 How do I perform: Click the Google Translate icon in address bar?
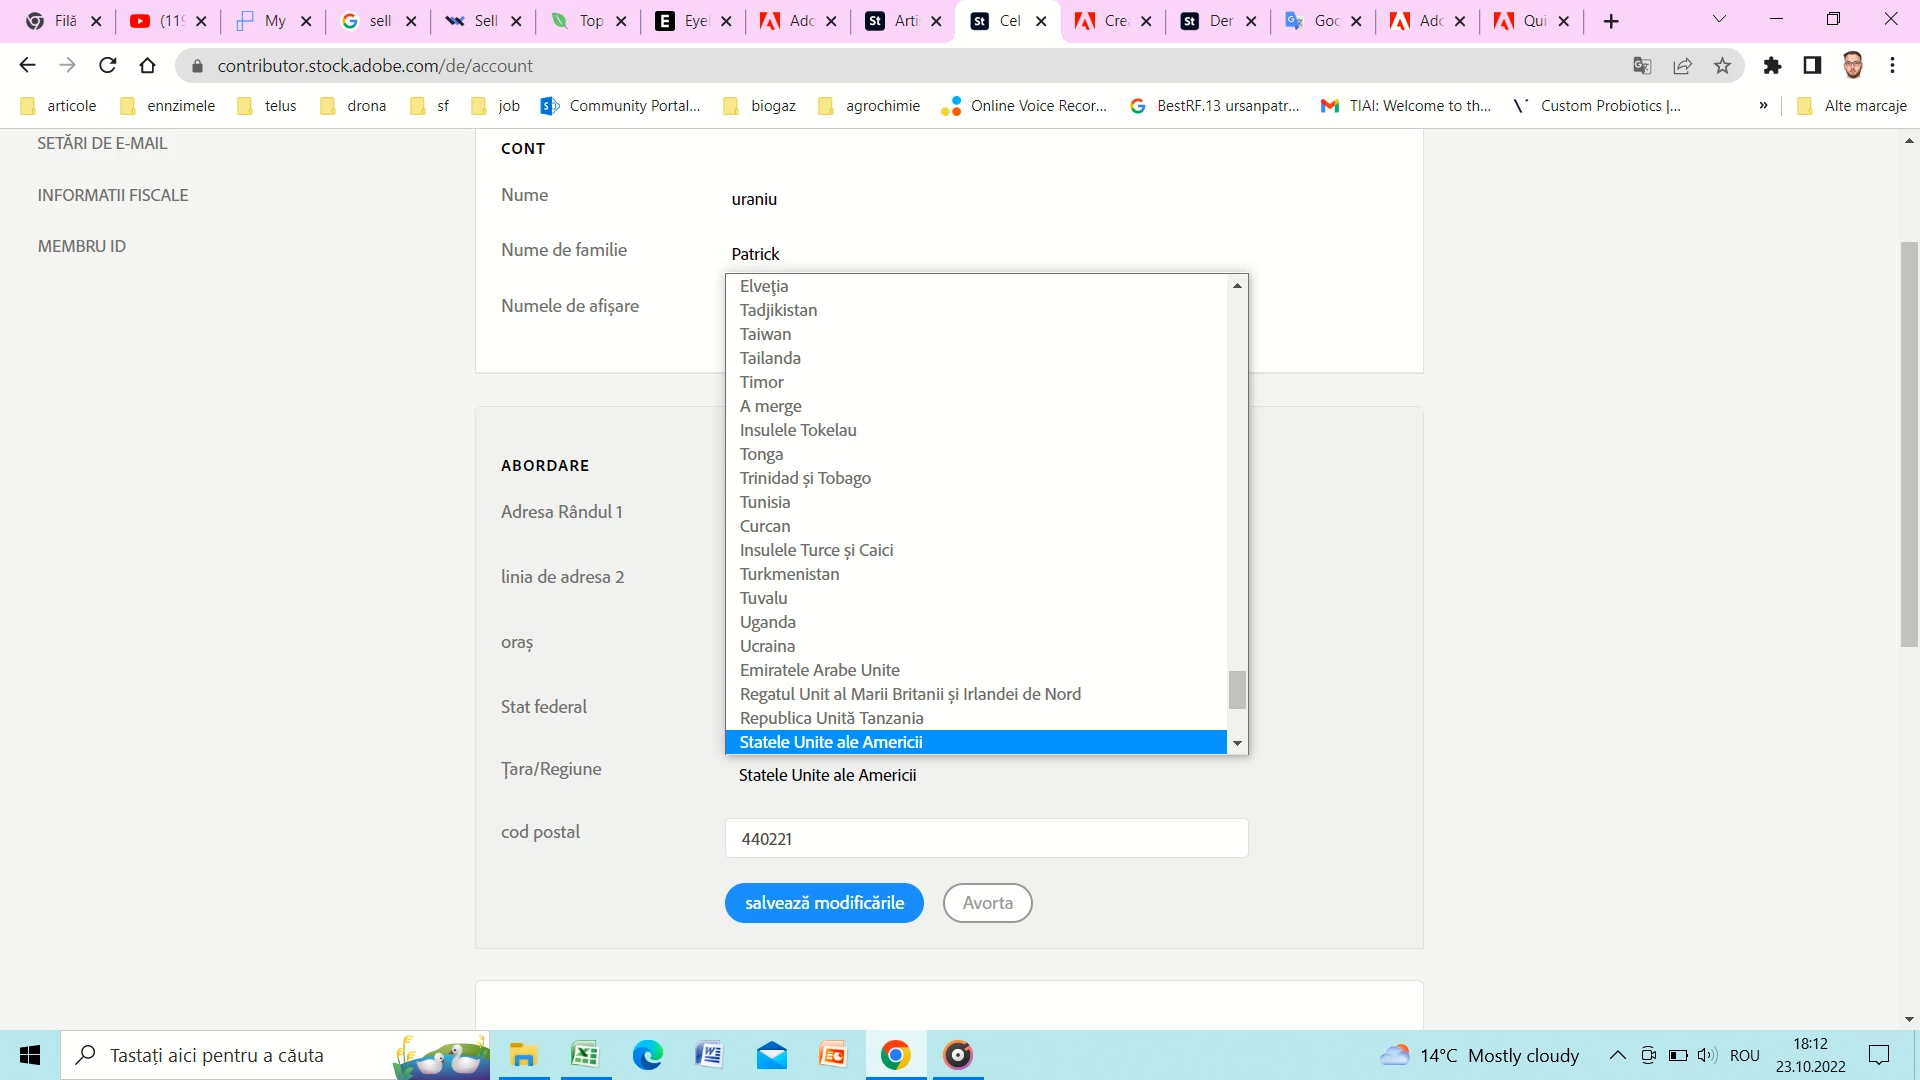coord(1641,66)
